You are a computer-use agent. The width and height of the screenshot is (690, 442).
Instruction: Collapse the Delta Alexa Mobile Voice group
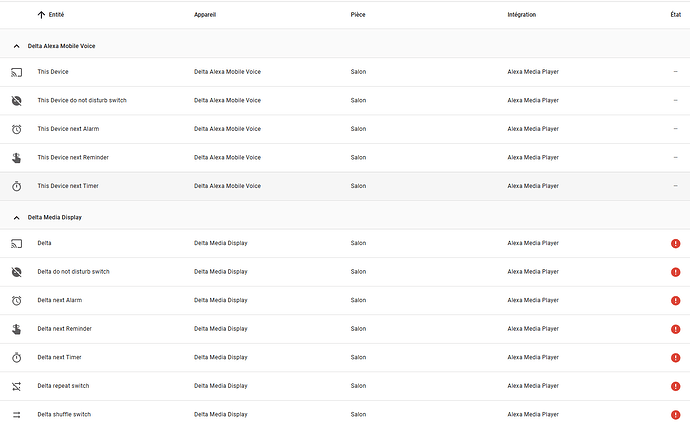coord(16,47)
